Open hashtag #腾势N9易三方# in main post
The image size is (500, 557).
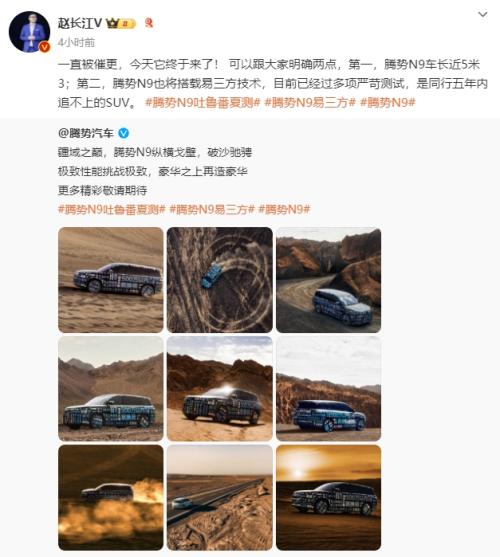[310, 103]
